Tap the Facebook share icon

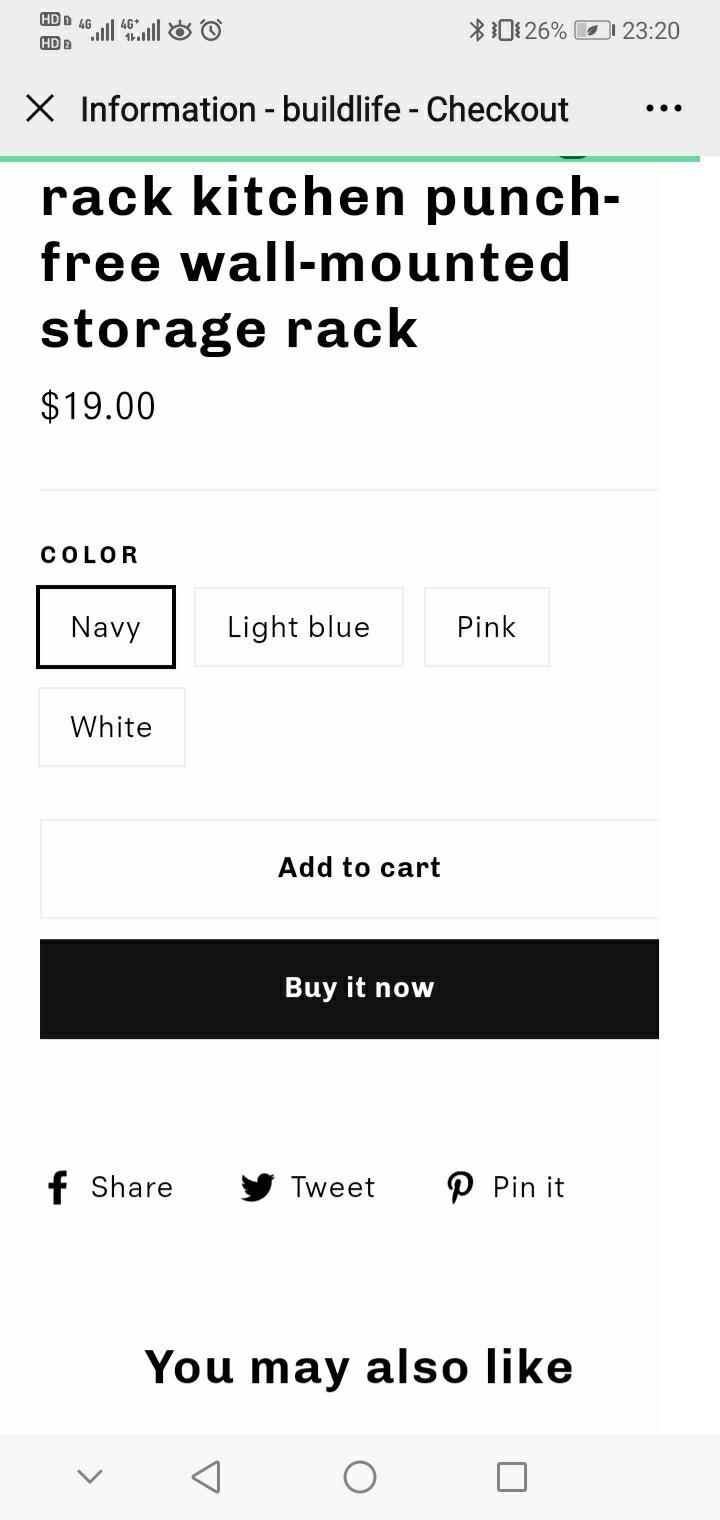pos(58,1187)
